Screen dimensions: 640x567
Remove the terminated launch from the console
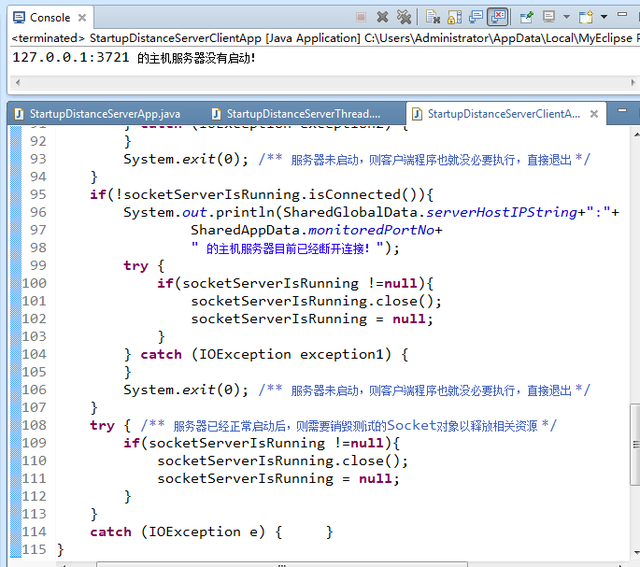tap(382, 17)
